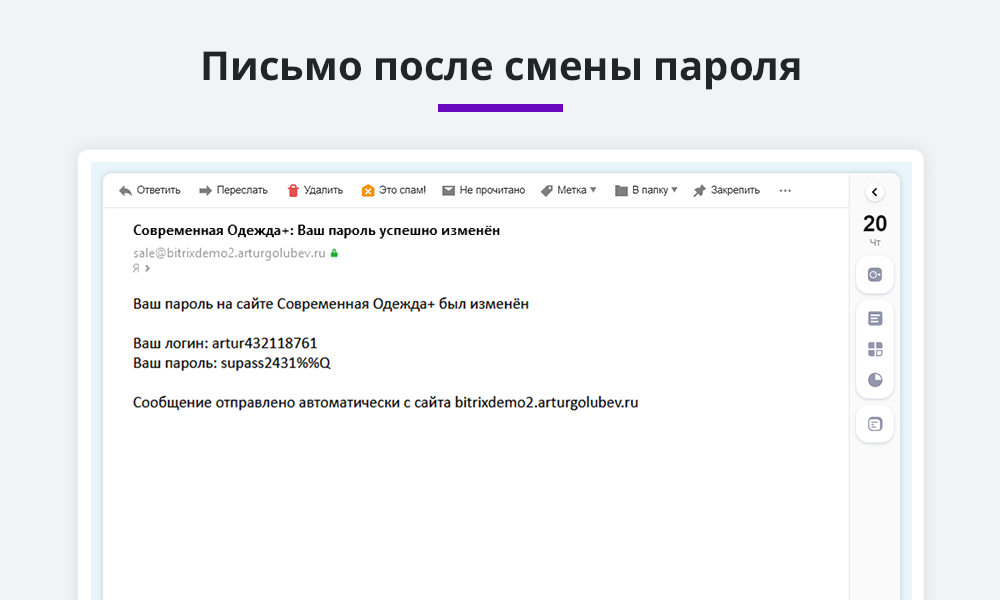Open the pie chart widget in sidebar
The width and height of the screenshot is (1000, 600).
coord(874,380)
